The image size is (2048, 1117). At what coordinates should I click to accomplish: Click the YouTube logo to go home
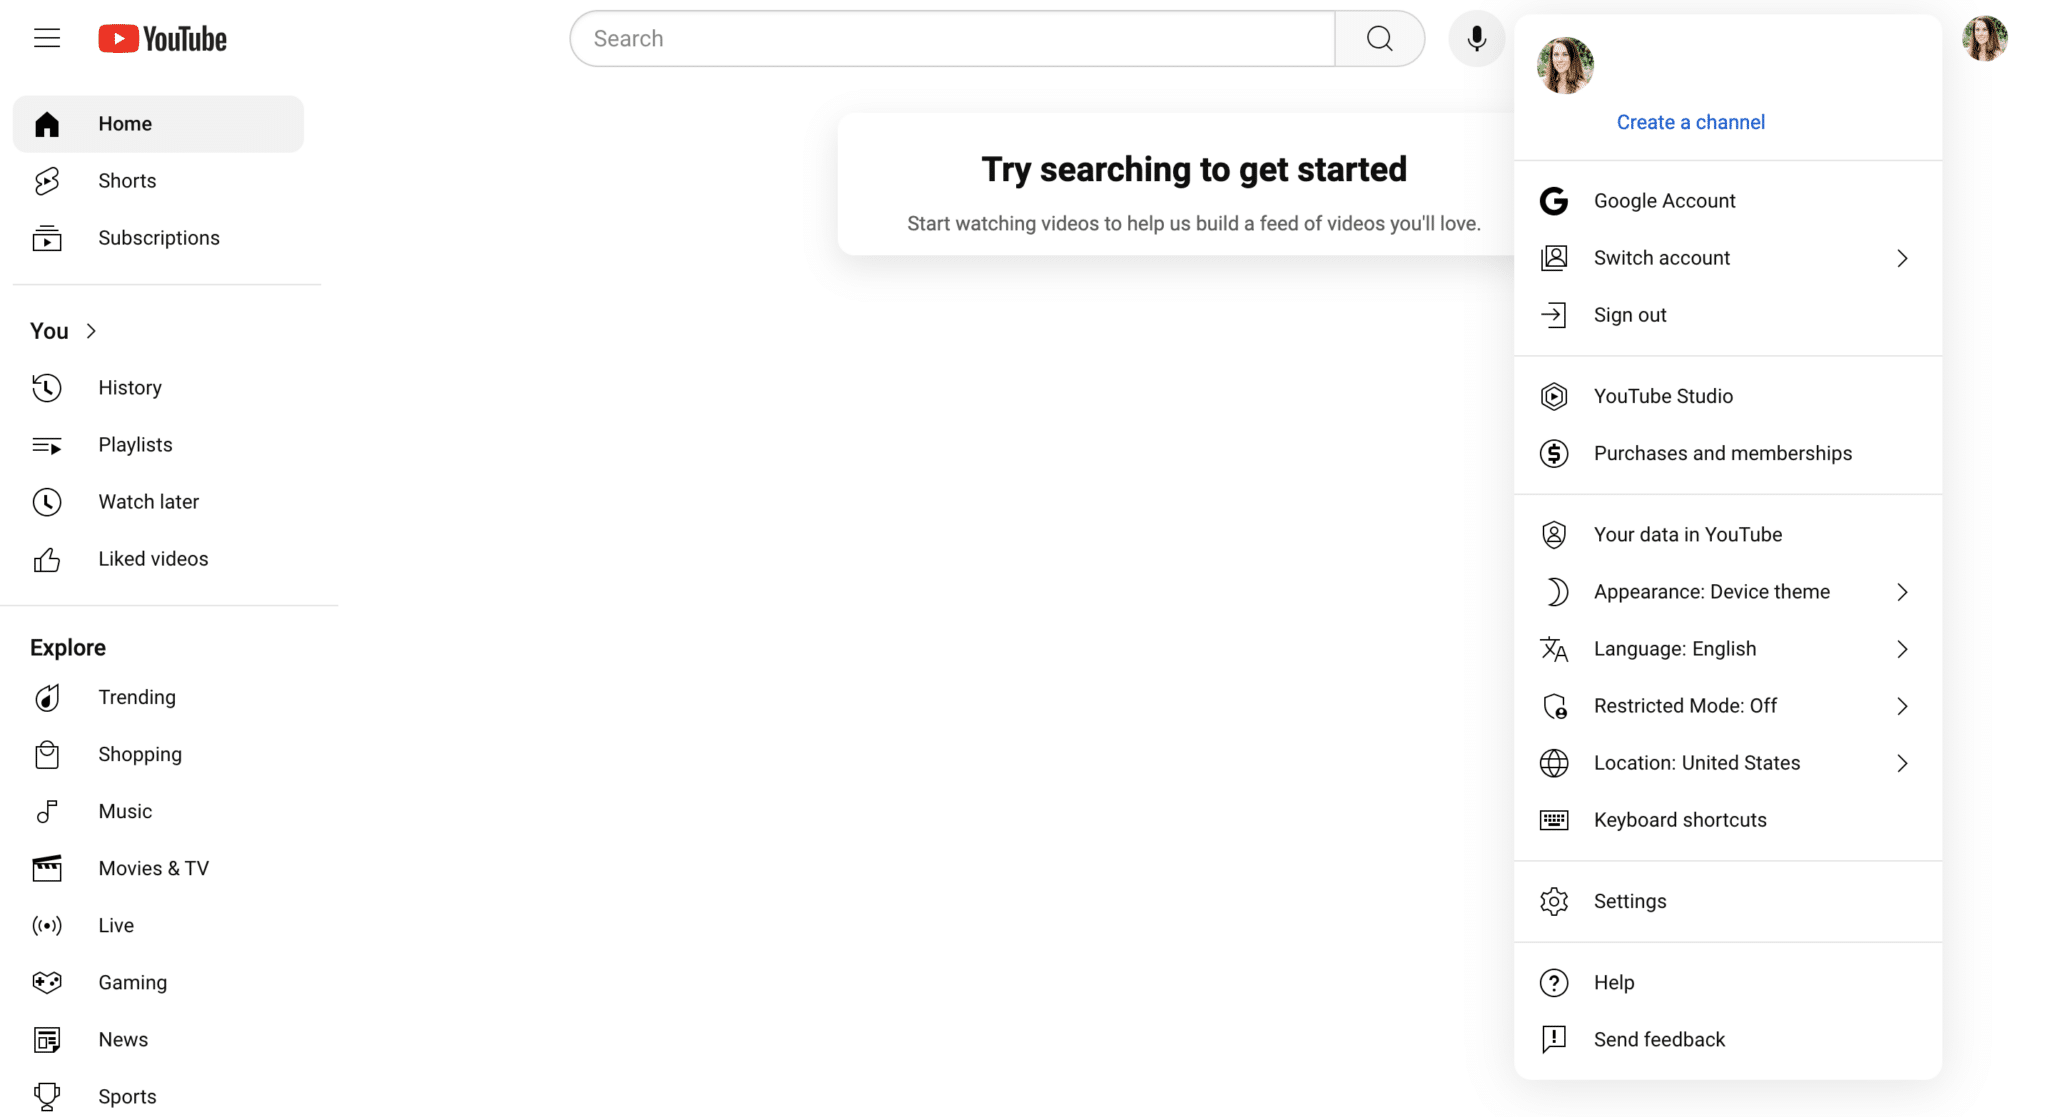(162, 38)
